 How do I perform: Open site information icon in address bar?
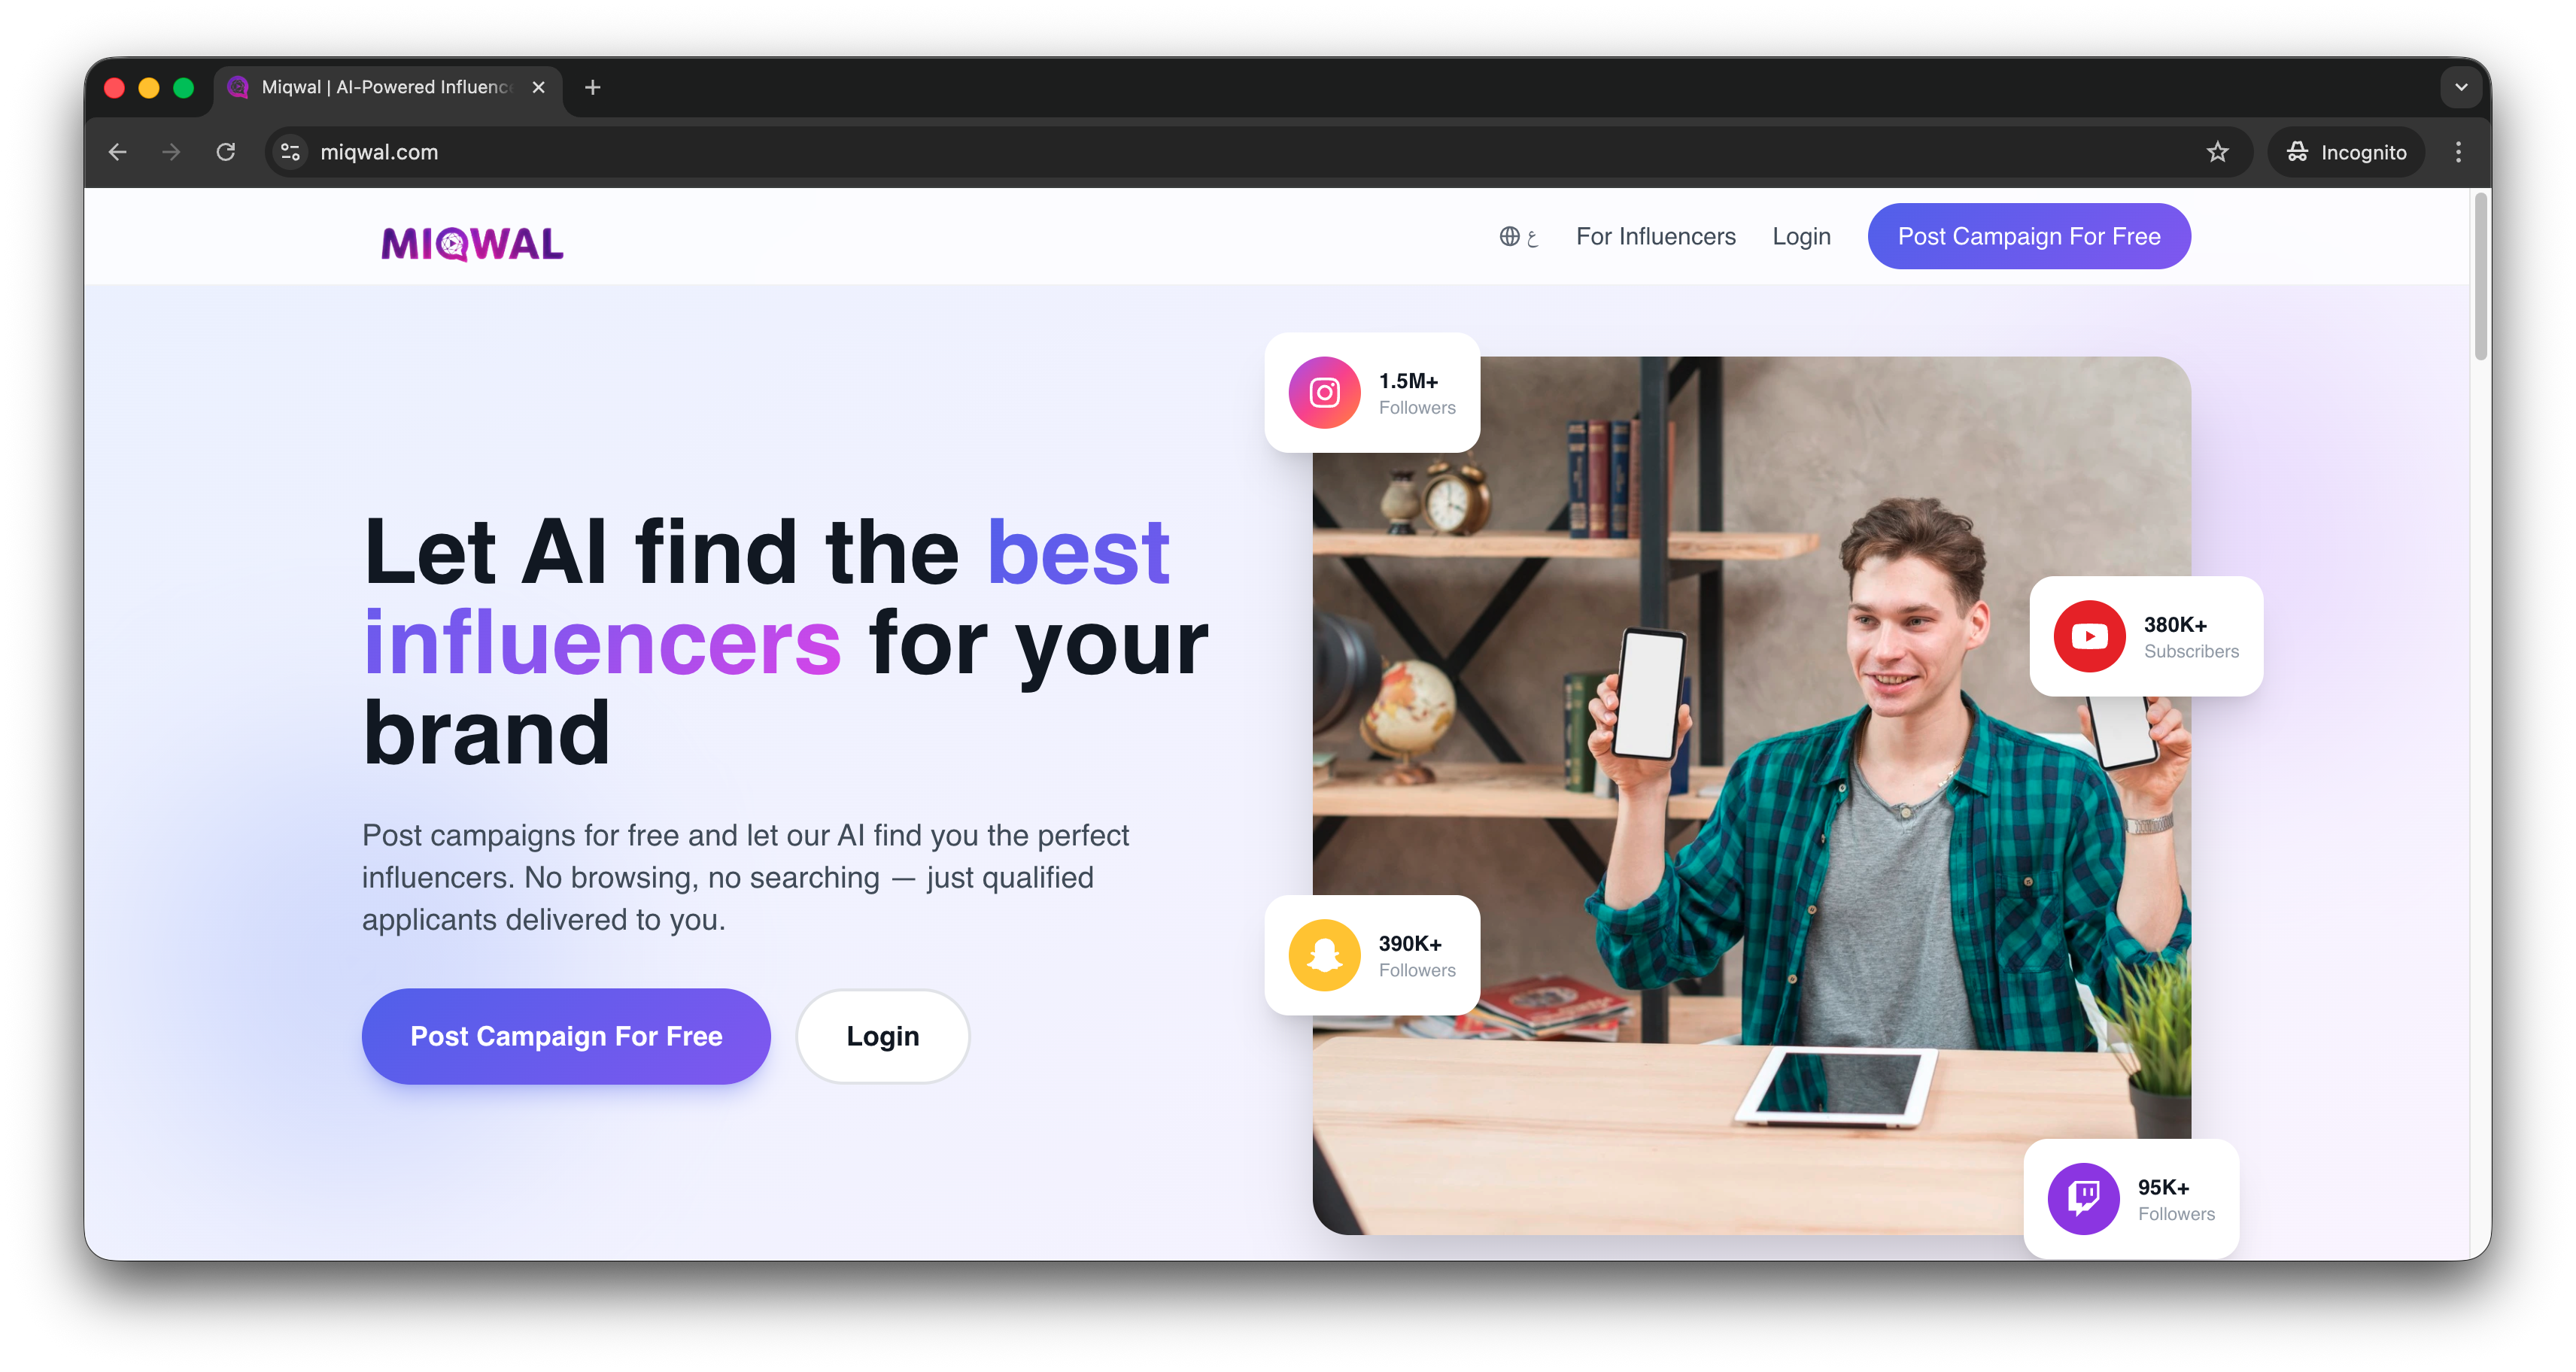pyautogui.click(x=290, y=152)
